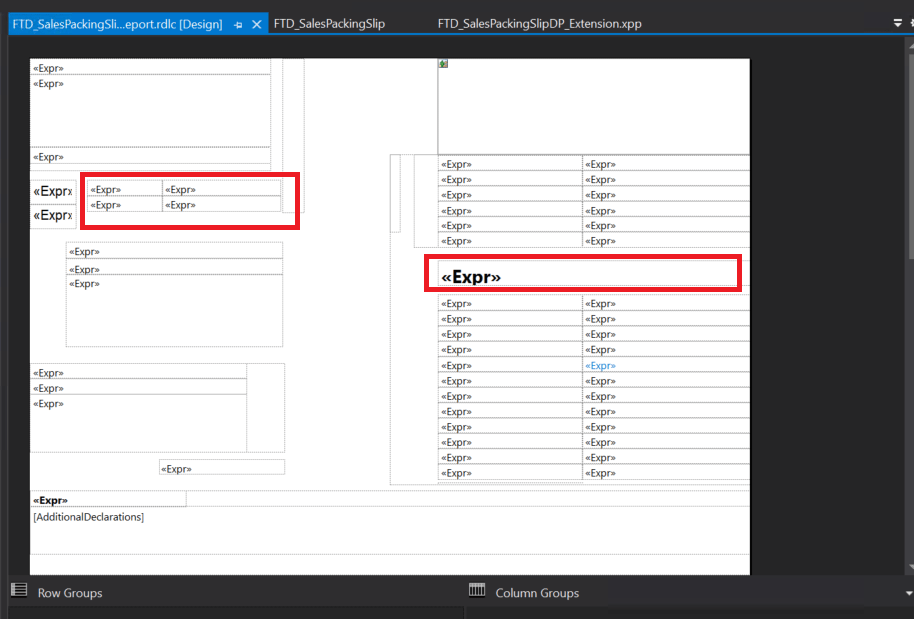This screenshot has width=914, height=619.
Task: Click the Column Groups label
Action: pos(537,593)
